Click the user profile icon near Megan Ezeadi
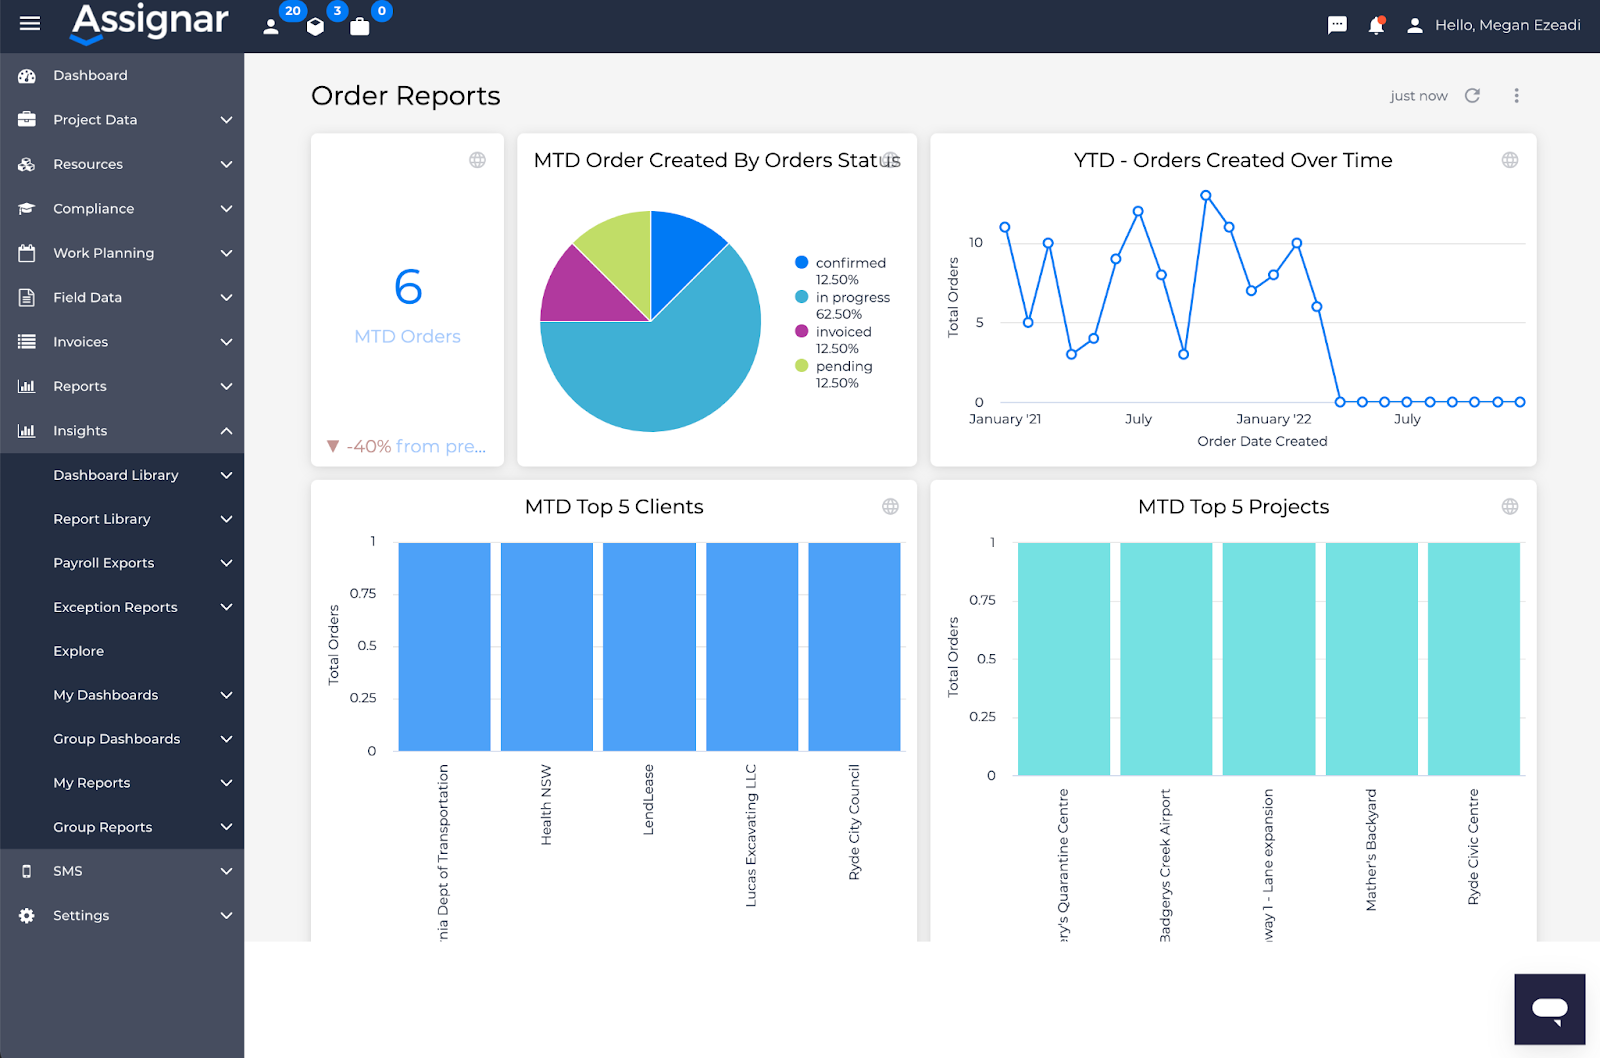This screenshot has height=1058, width=1600. [x=1415, y=25]
